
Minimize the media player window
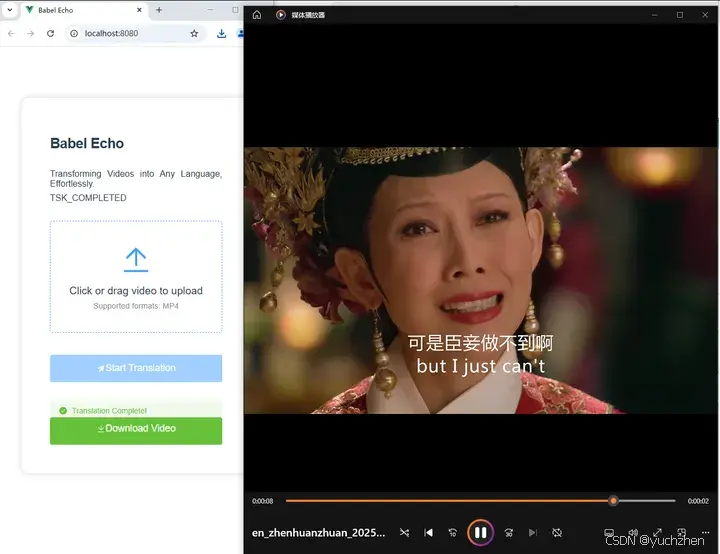655,15
